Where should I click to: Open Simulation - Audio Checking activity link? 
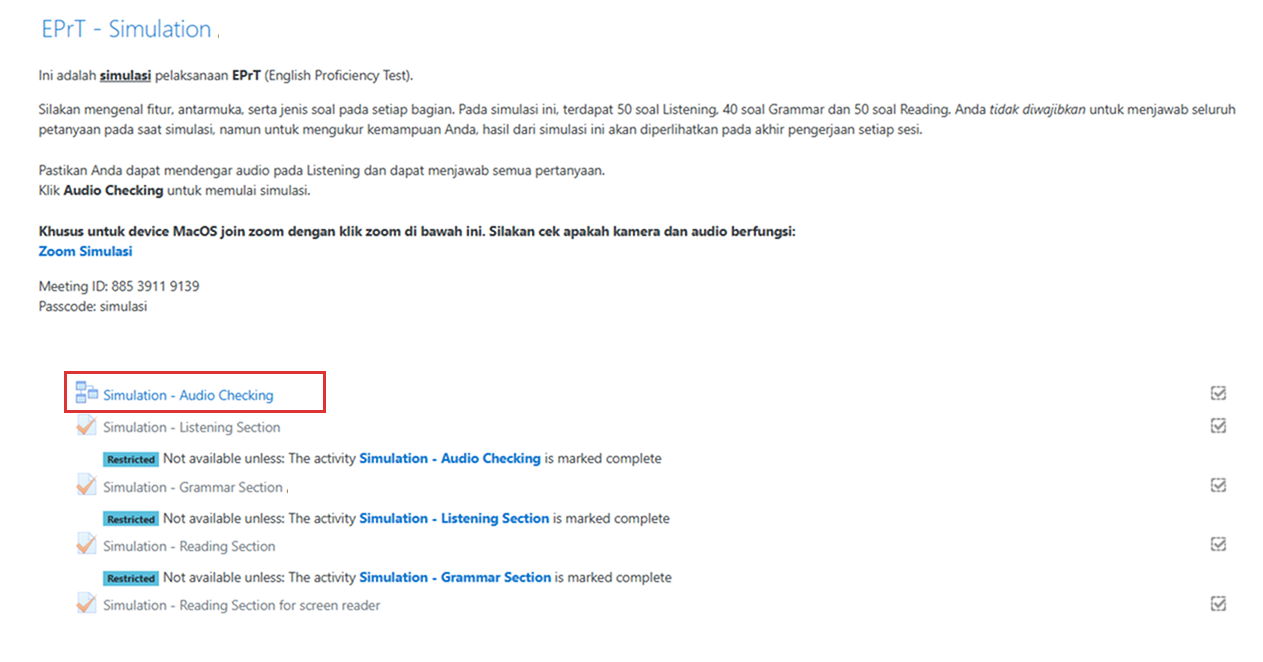pyautogui.click(x=188, y=395)
